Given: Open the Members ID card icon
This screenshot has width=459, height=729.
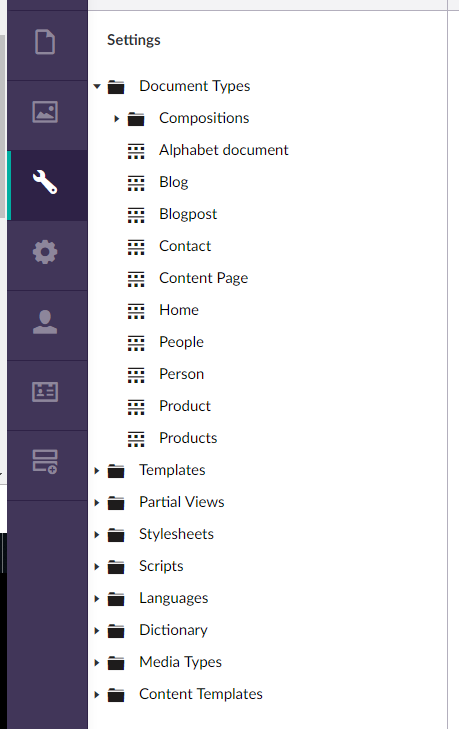Looking at the screenshot, I should click(45, 392).
